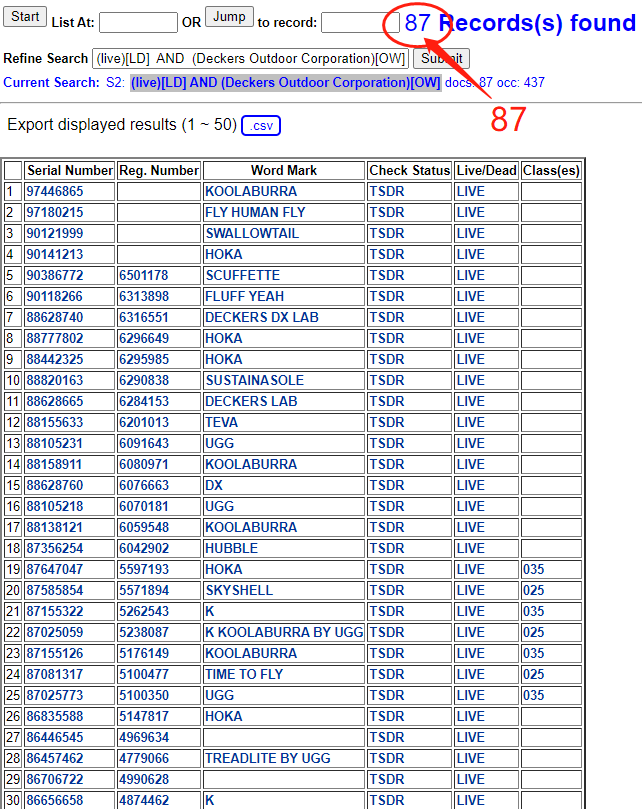This screenshot has width=642, height=809.
Task: Open registration number 4874462
Action: point(143,800)
